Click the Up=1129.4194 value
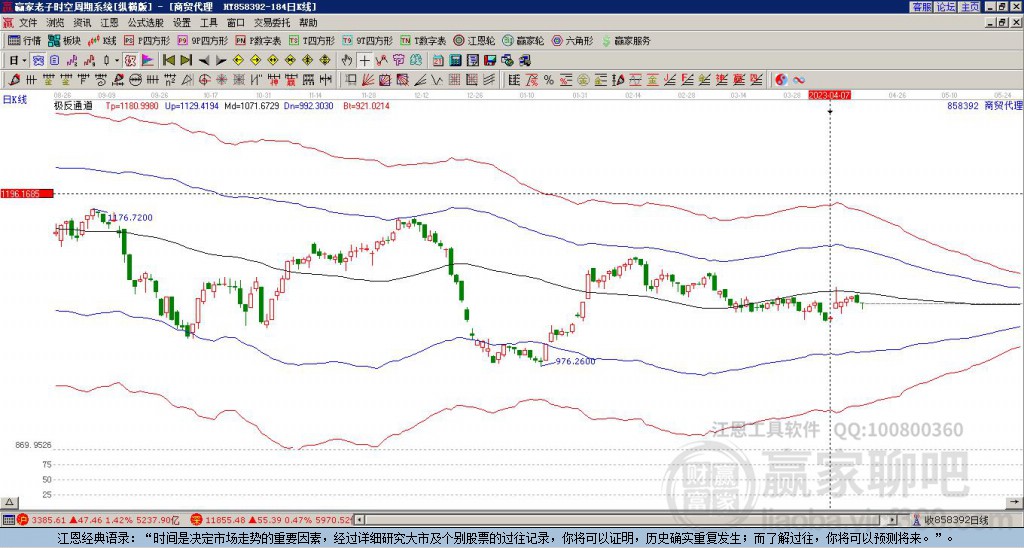Screen dimensions: 1024x548 pyautogui.click(x=191, y=105)
